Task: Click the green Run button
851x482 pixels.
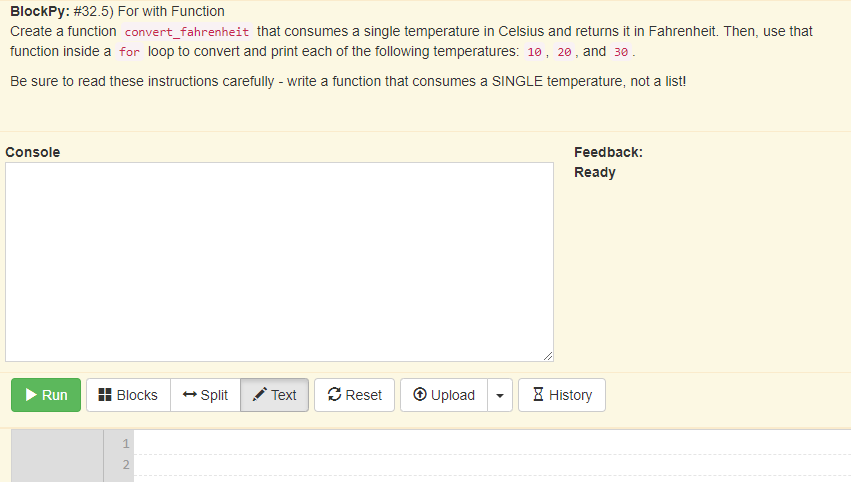Action: [46, 395]
